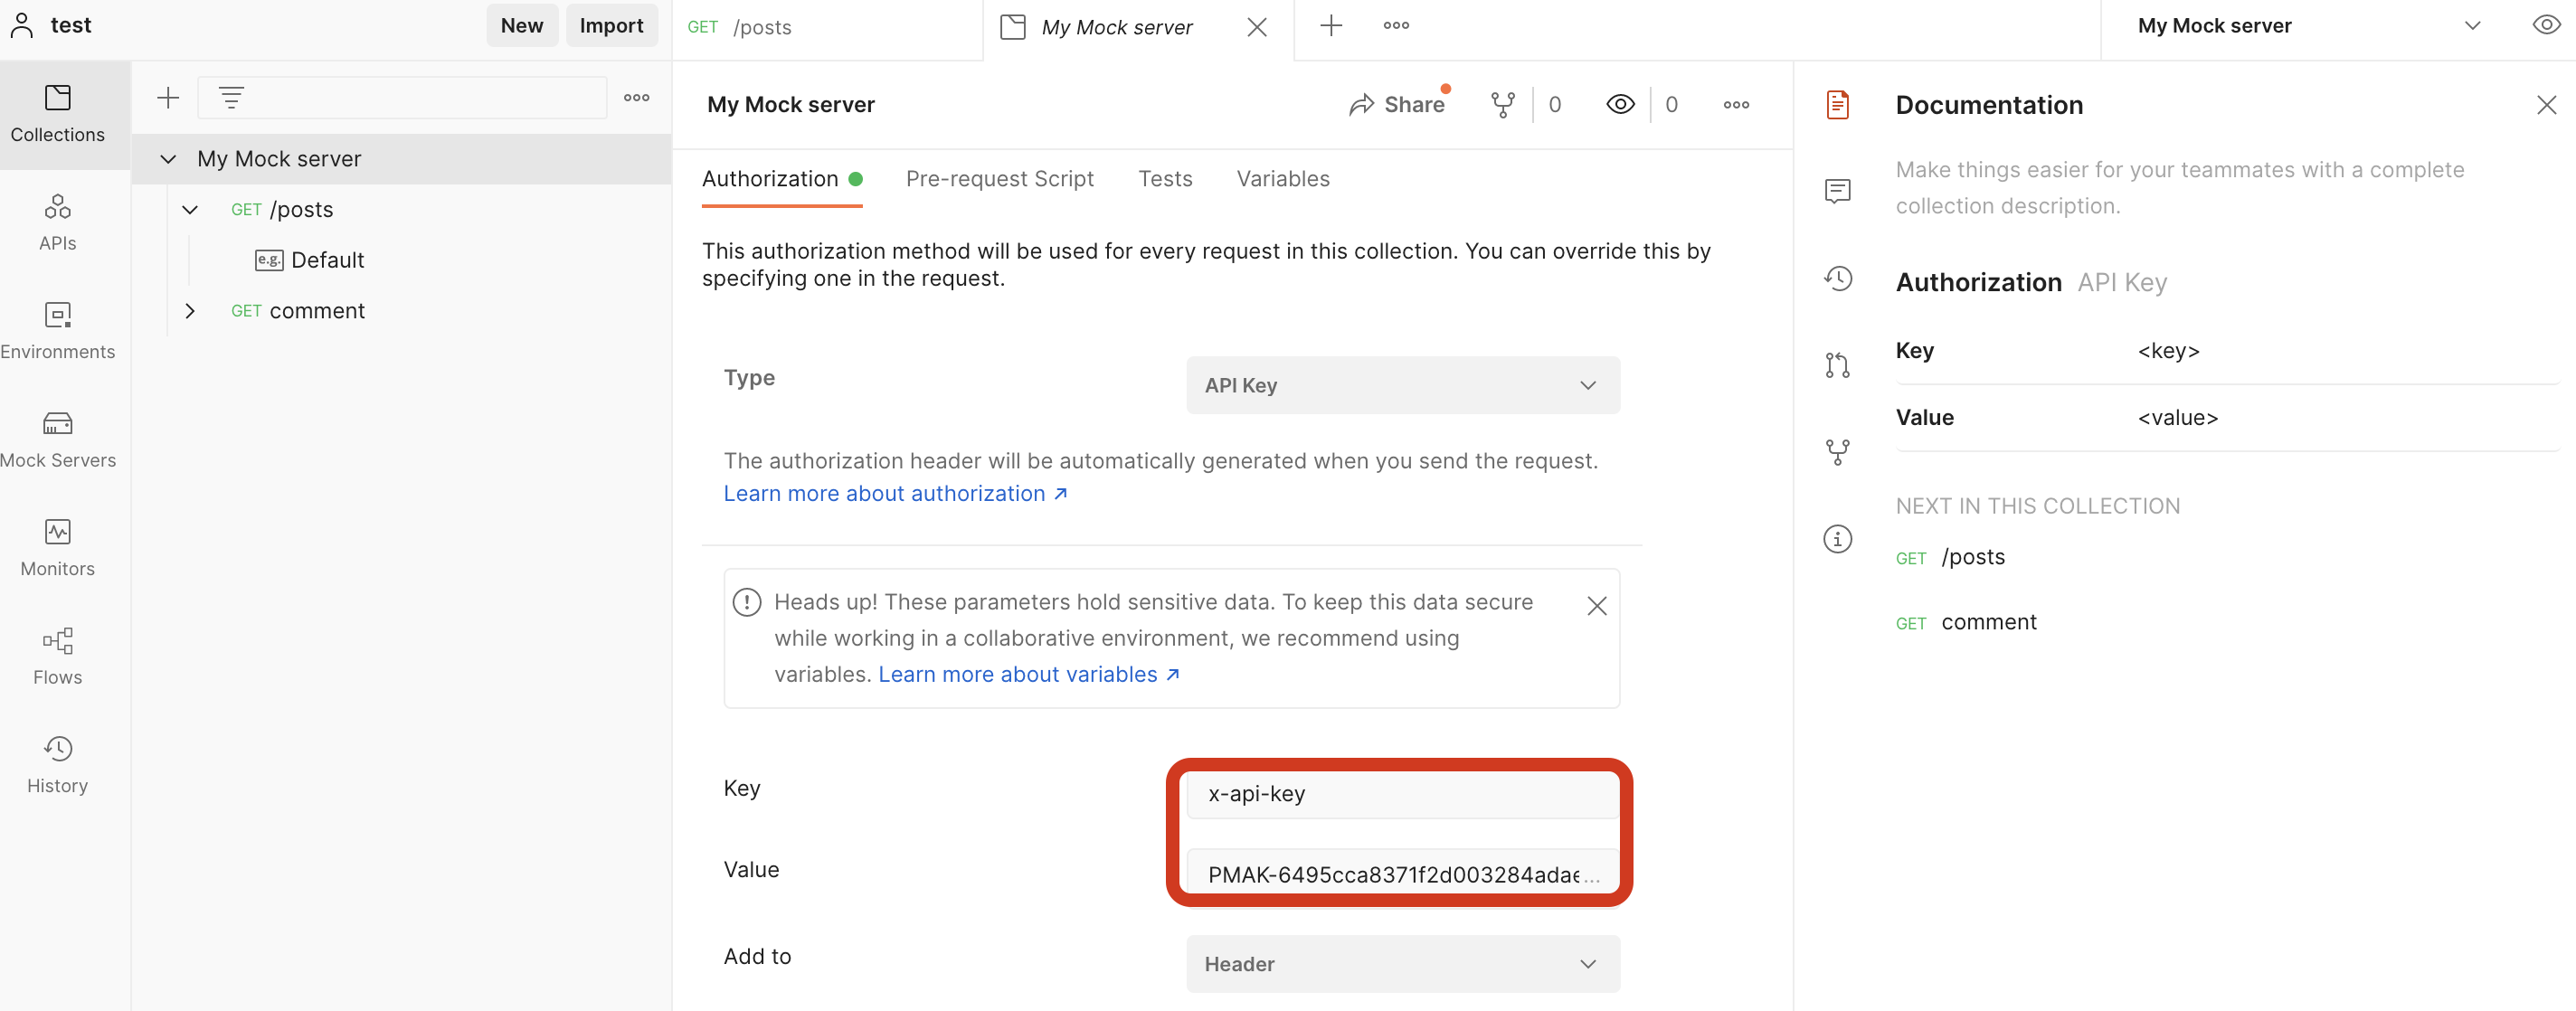Click the x-api-key Key input field

(x=1400, y=794)
